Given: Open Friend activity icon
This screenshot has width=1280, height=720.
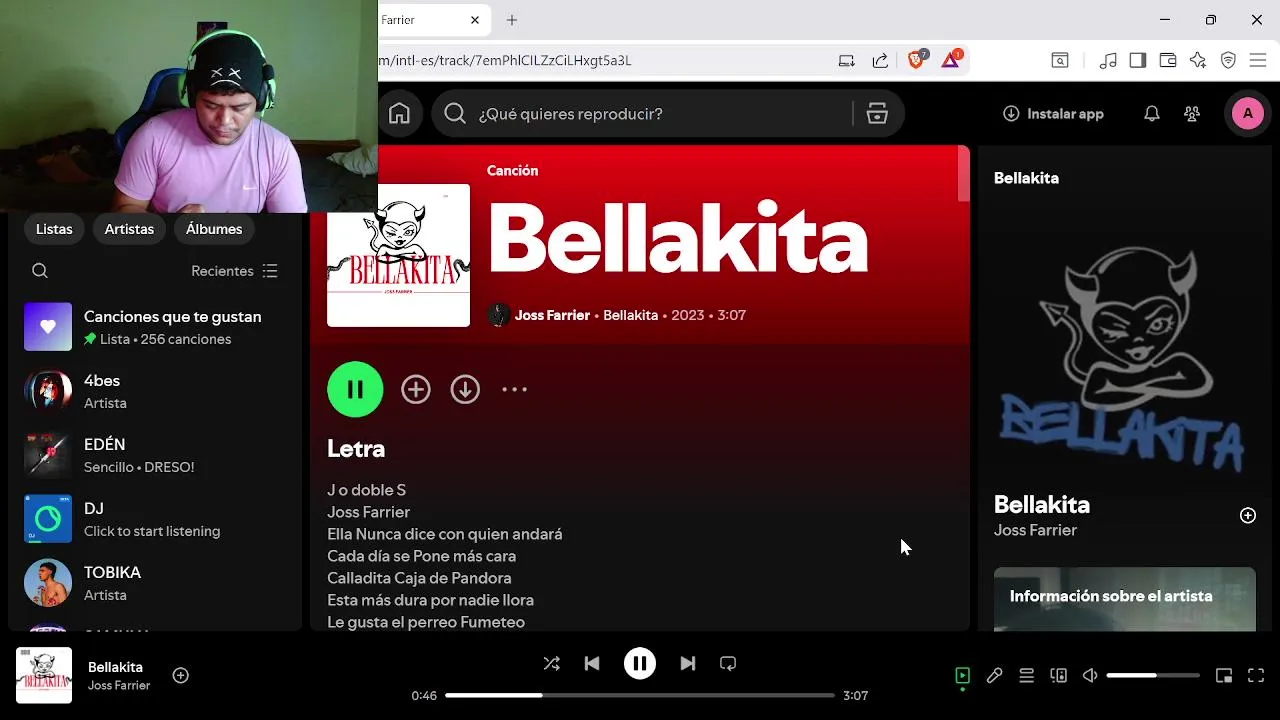Looking at the screenshot, I should [x=1192, y=114].
